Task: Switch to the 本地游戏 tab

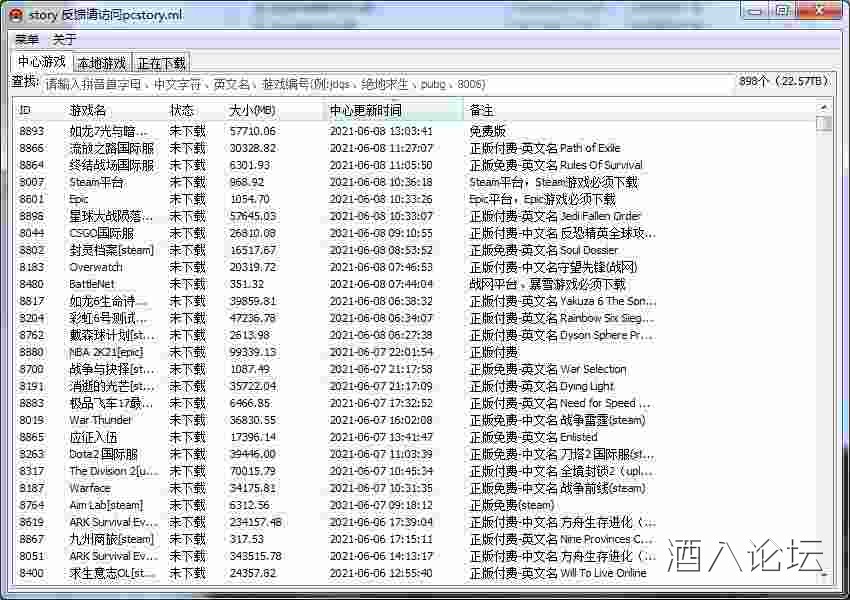Action: (x=100, y=61)
